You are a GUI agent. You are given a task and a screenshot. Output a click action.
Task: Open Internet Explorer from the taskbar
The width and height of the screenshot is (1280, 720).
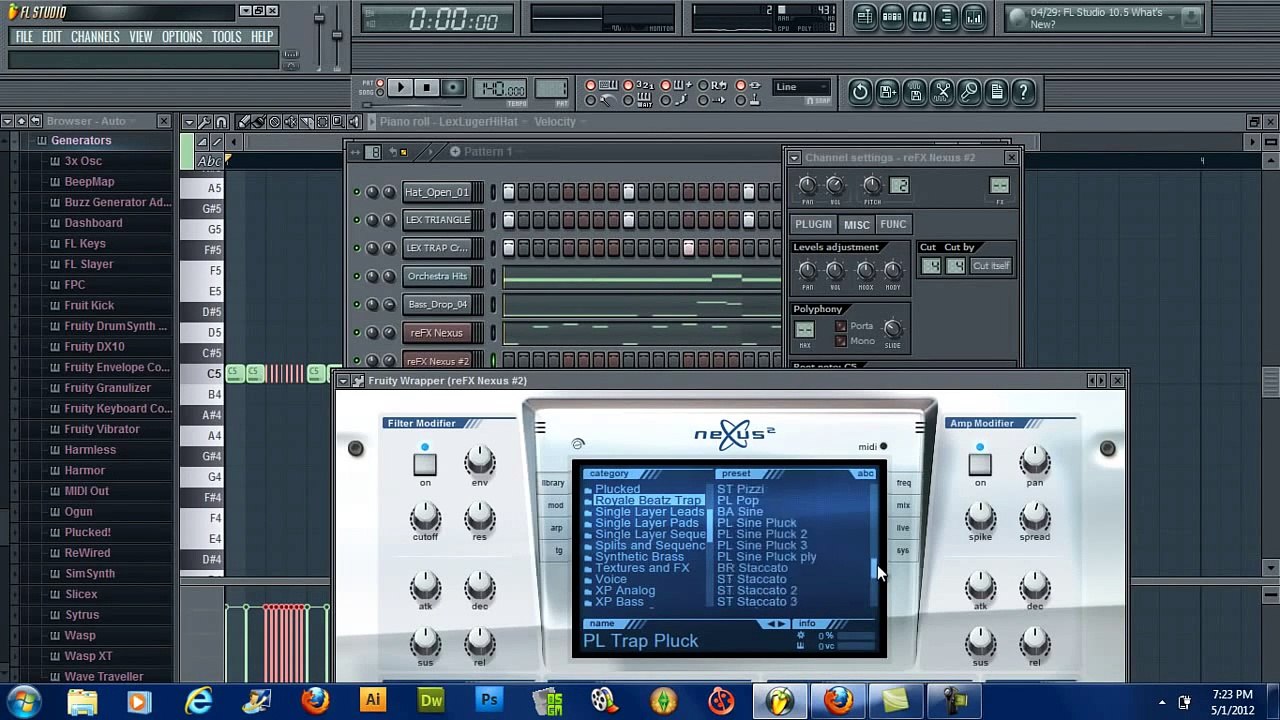199,701
